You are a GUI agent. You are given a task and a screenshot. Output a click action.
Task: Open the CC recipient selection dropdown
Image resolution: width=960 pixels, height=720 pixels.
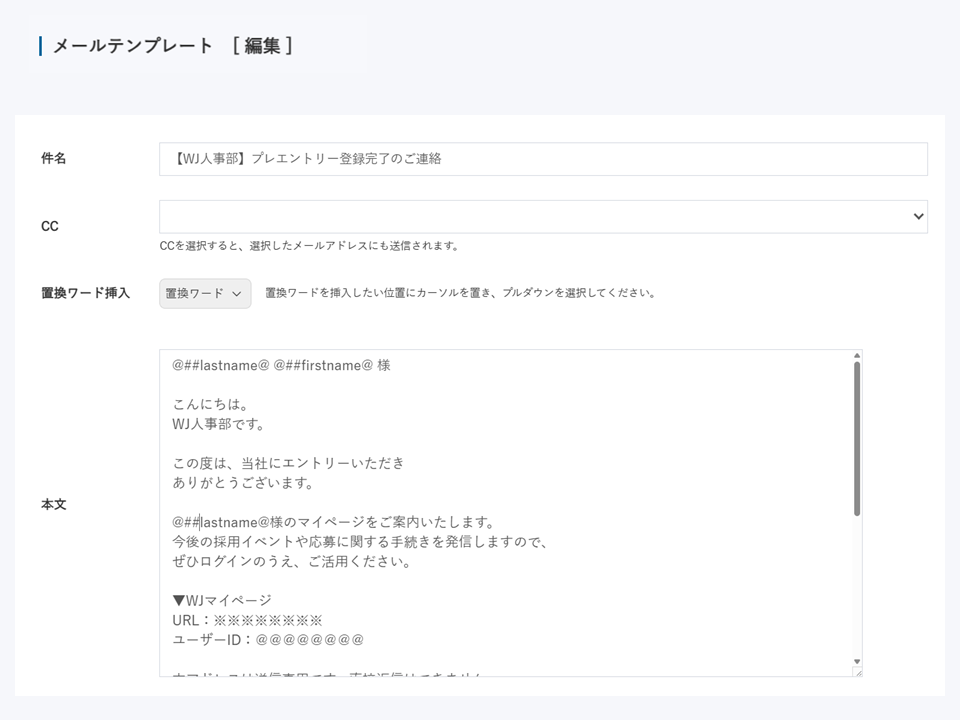tap(545, 216)
